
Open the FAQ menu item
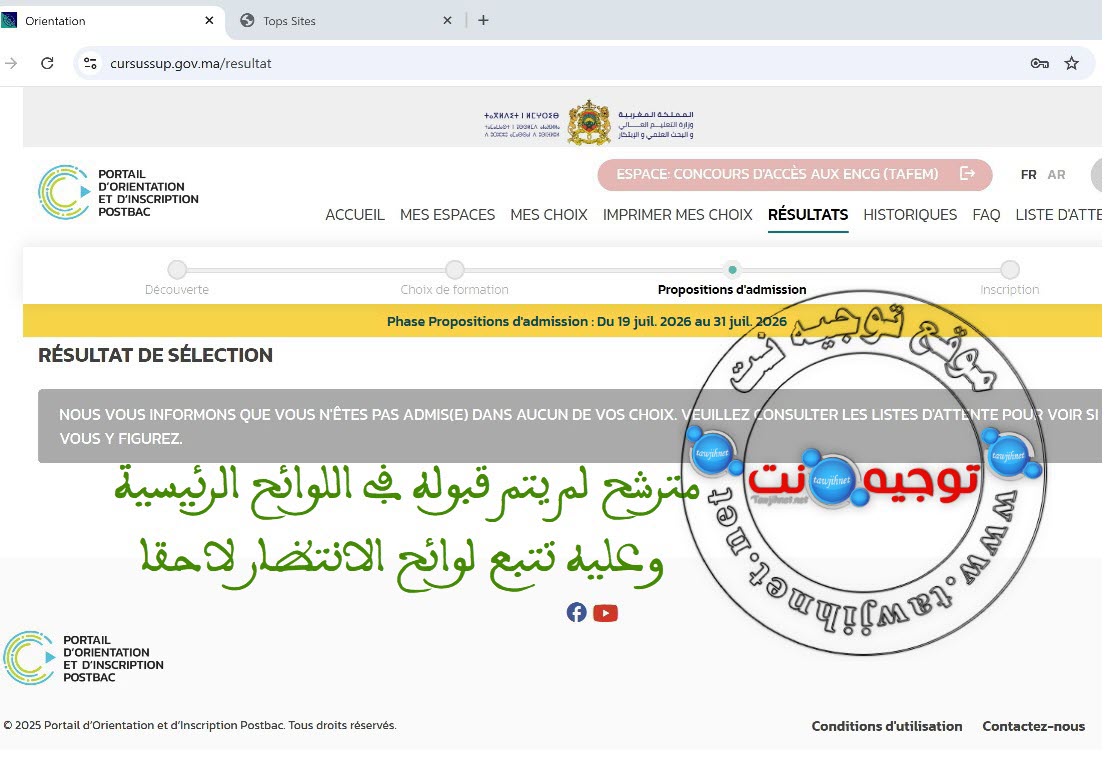tap(986, 214)
